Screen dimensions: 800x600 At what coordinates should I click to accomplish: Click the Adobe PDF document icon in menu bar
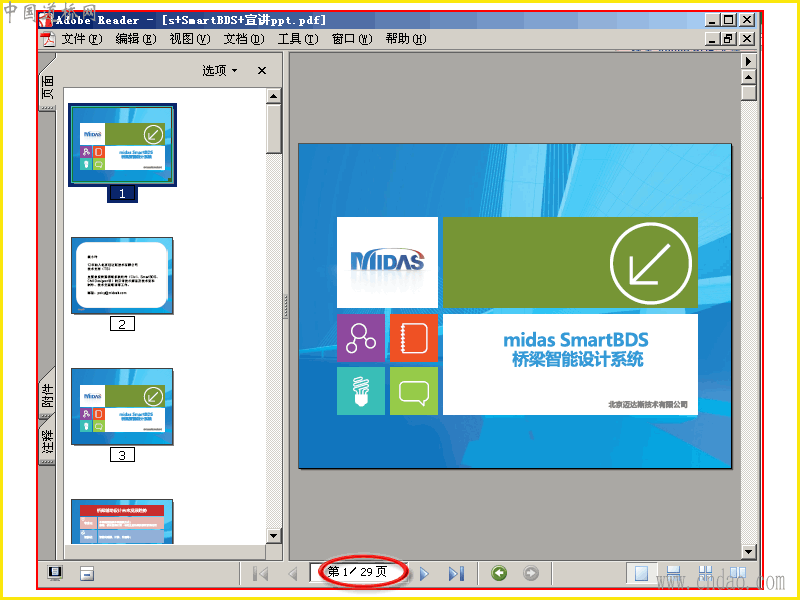point(48,39)
